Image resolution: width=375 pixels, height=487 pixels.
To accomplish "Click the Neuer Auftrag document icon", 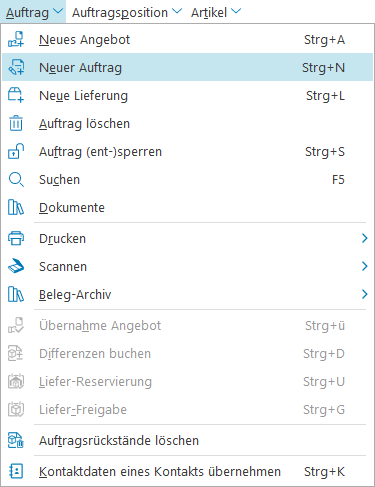I will 16,67.
